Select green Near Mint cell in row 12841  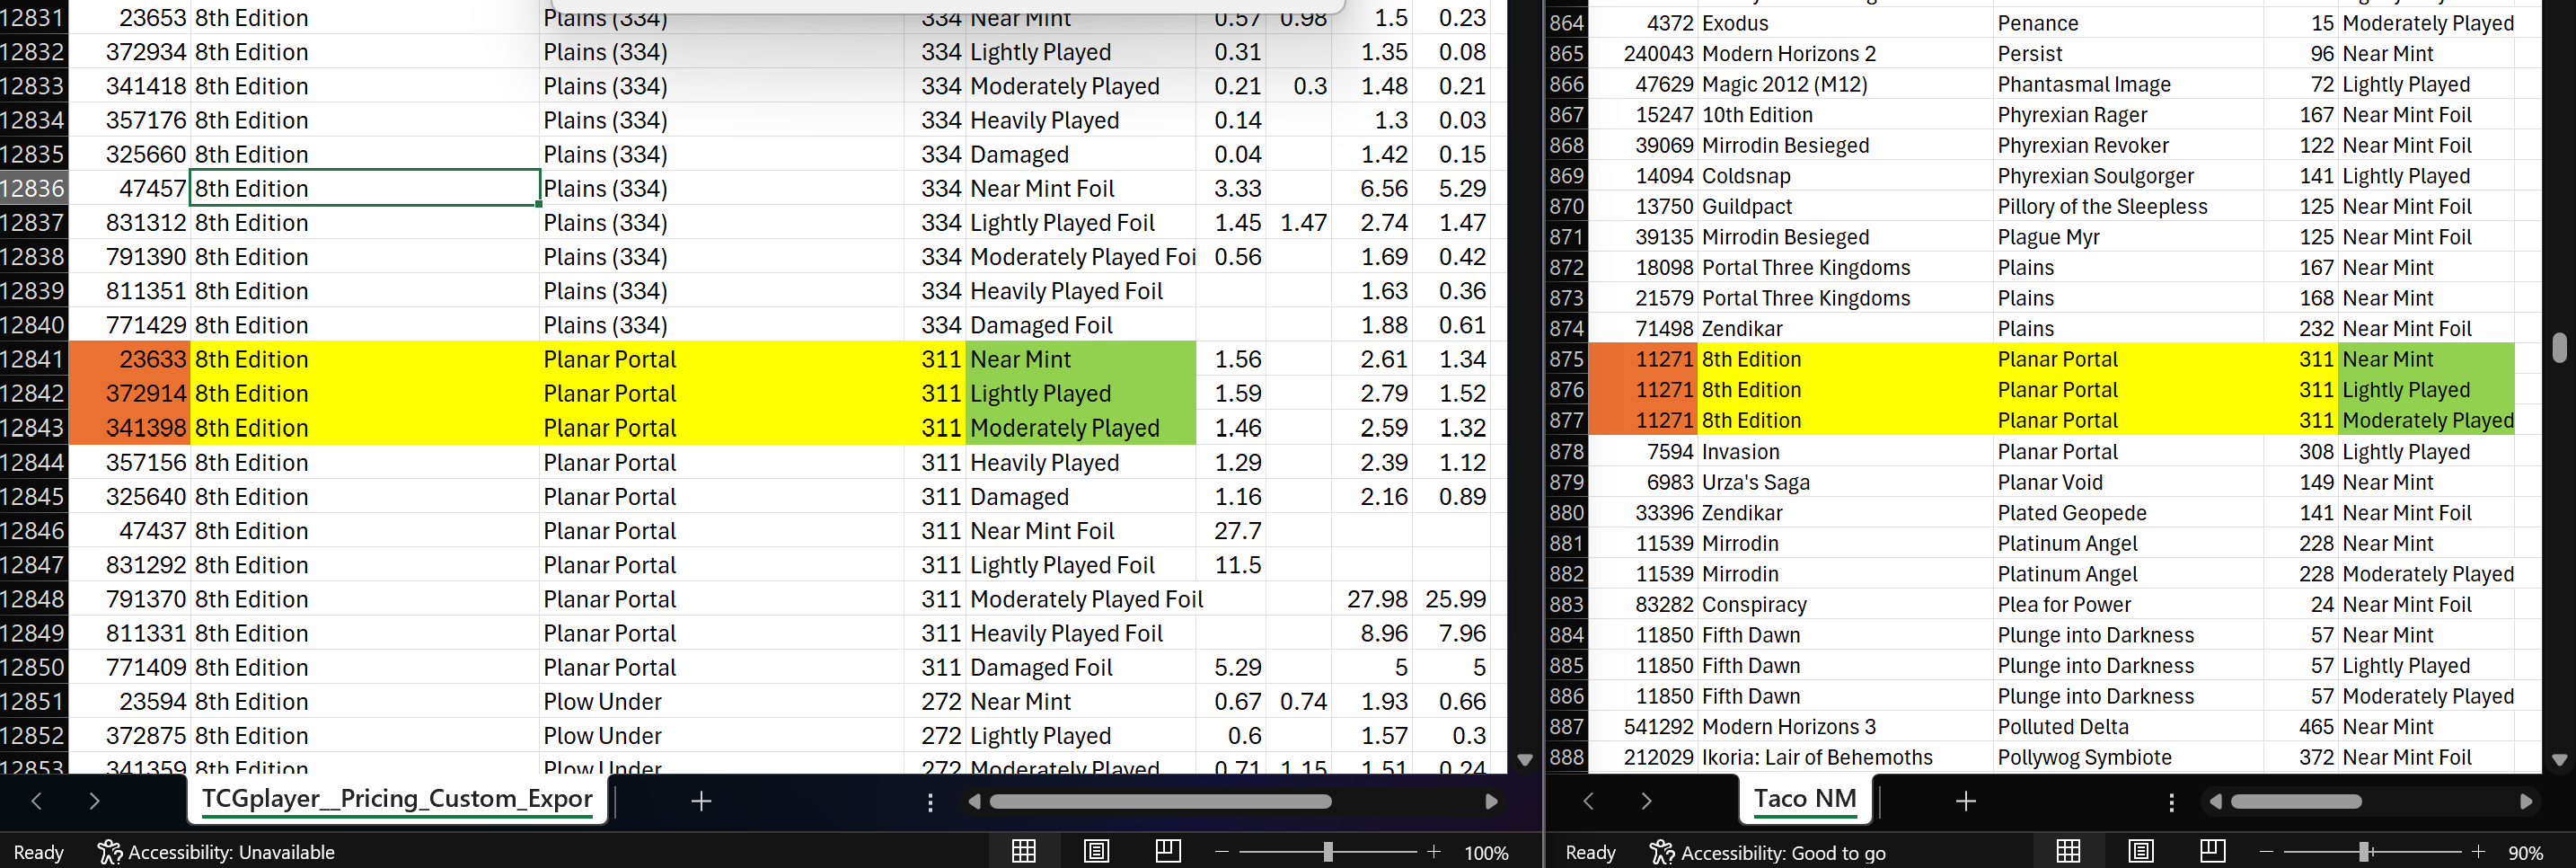point(1080,359)
